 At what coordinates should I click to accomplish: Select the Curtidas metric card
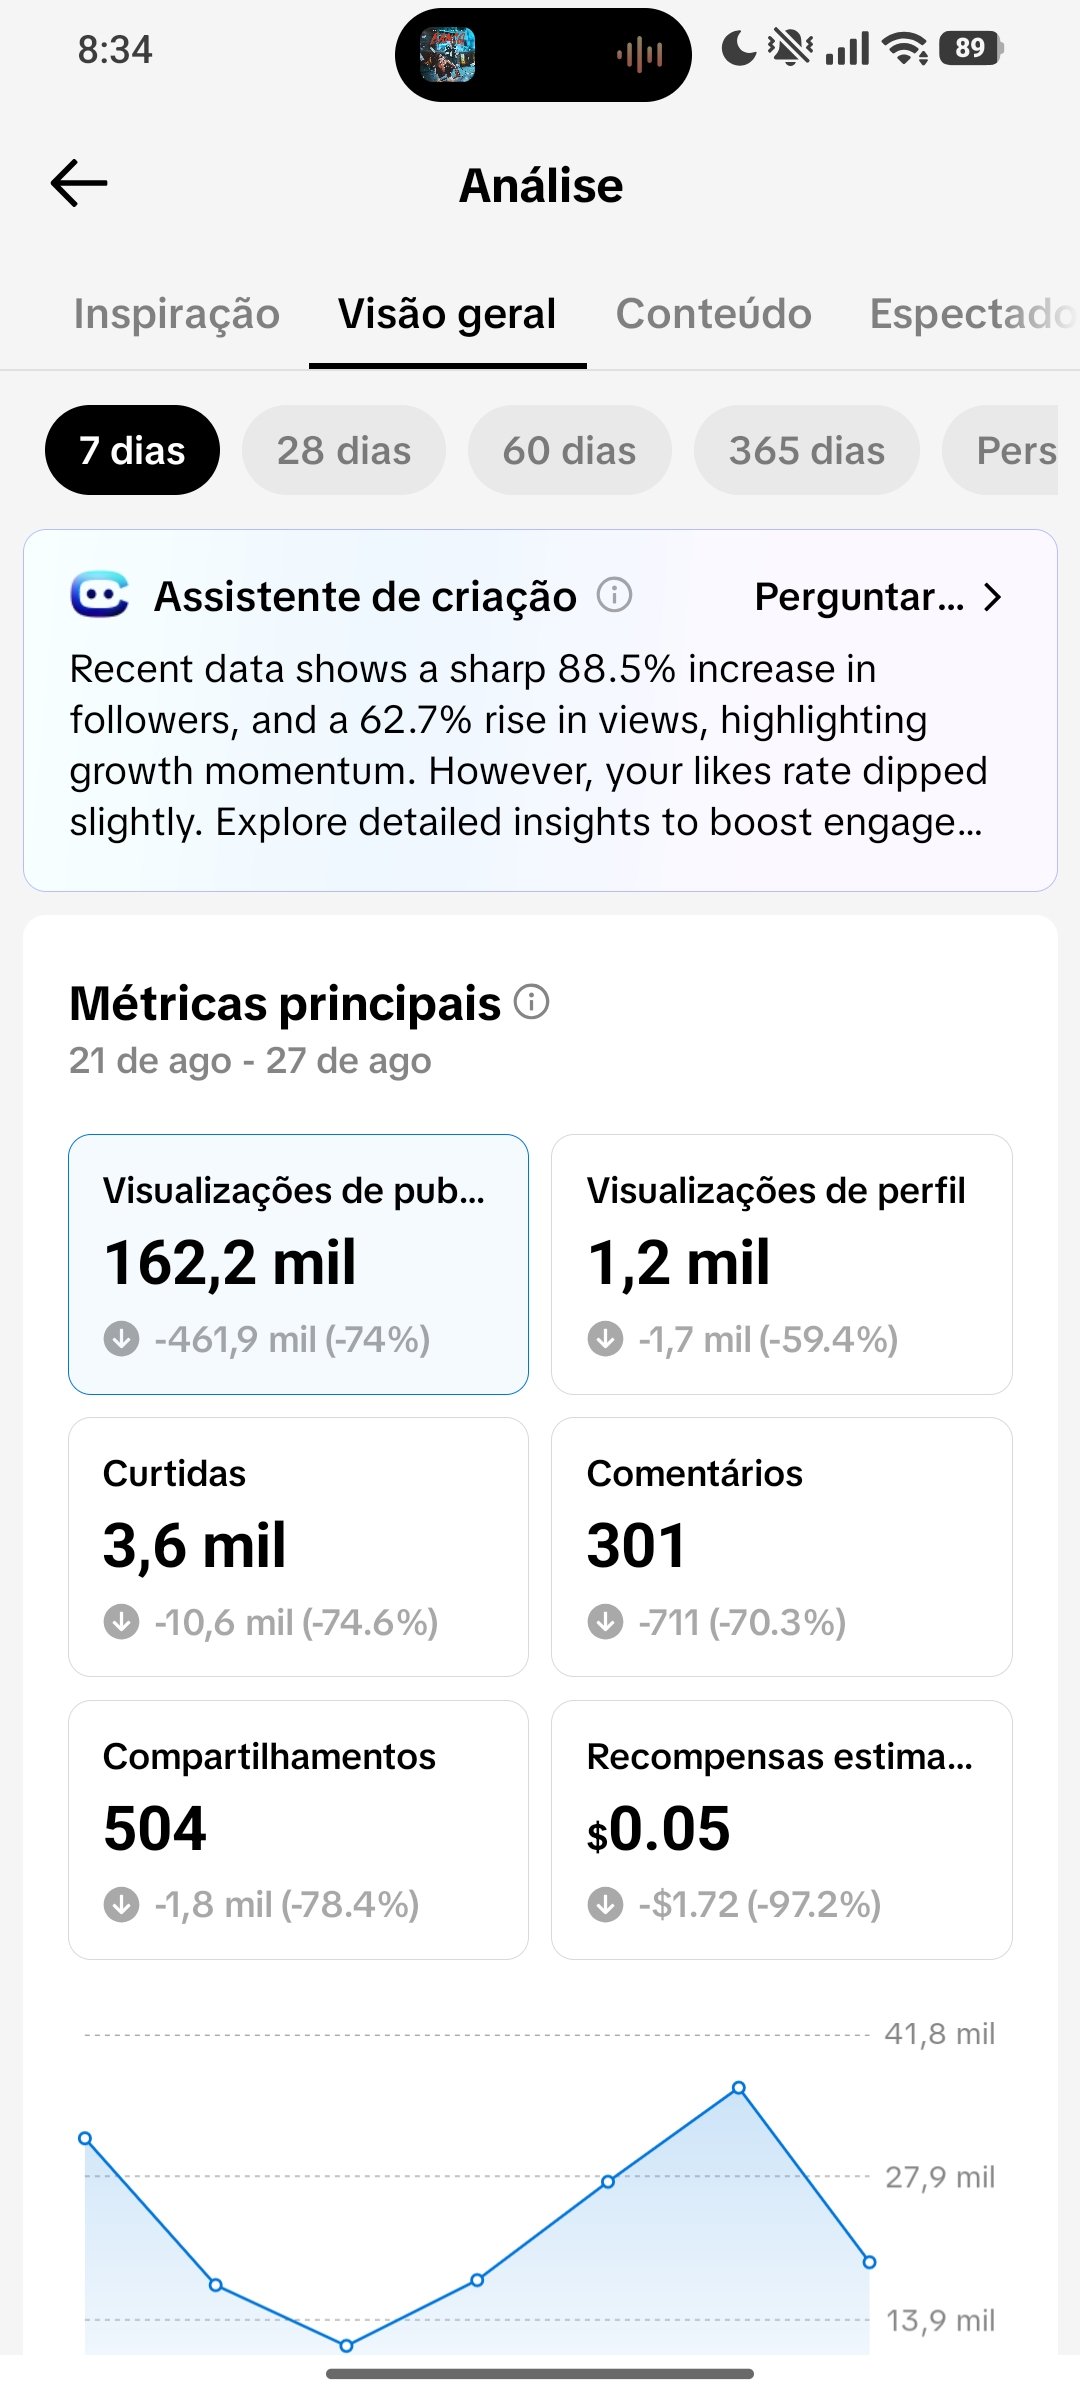[x=298, y=1547]
